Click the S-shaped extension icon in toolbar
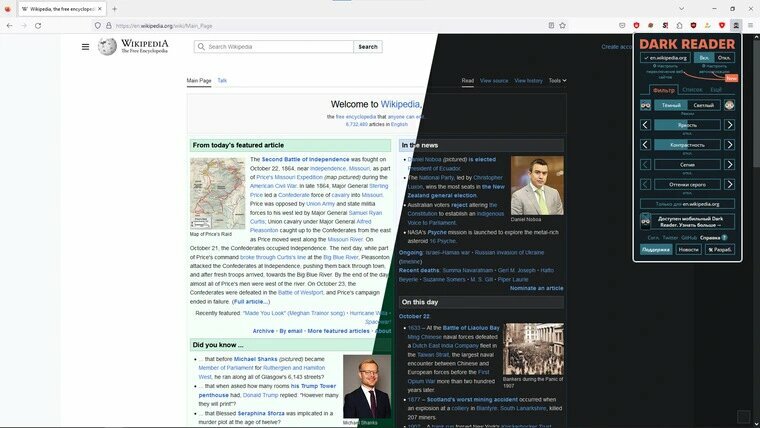The width and height of the screenshot is (760, 428). (x=665, y=26)
